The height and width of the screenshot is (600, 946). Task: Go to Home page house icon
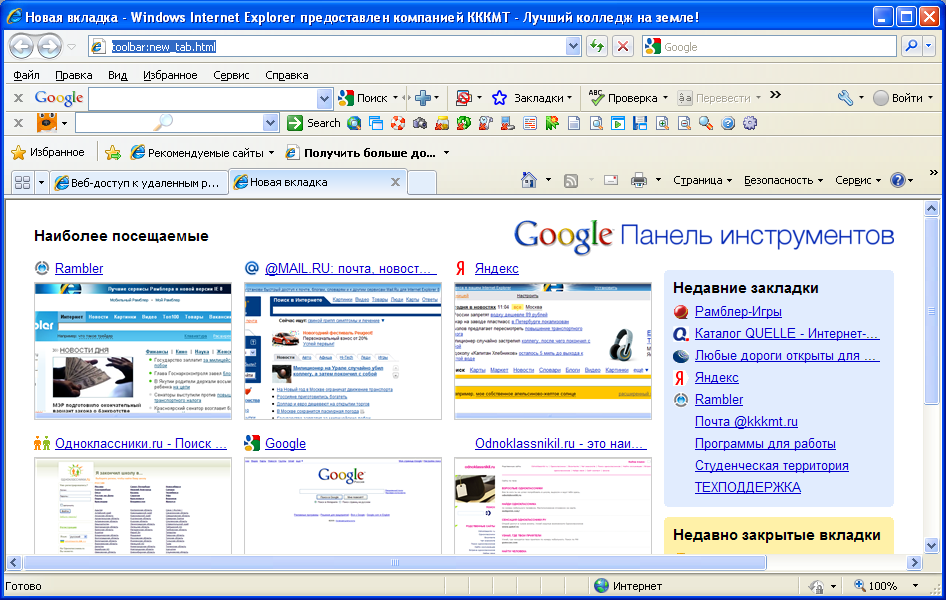pos(529,180)
